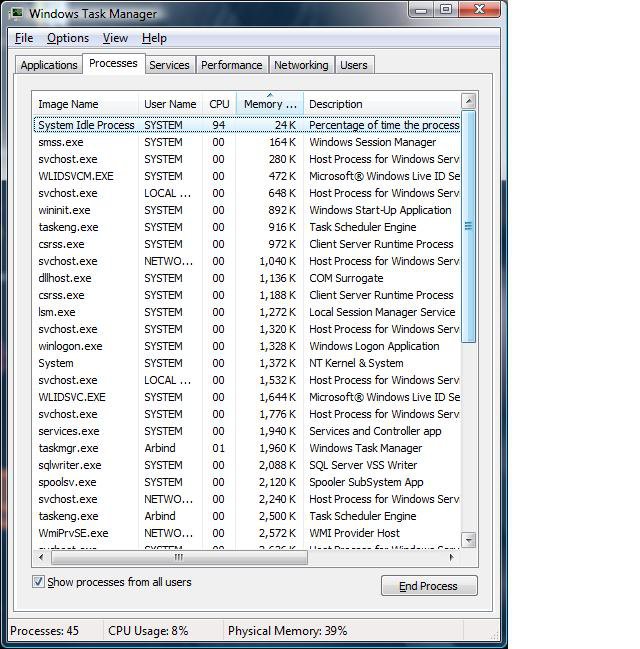Screen dimensions: 640x649
Task: Select the smss.exe process
Action: click(x=247, y=142)
